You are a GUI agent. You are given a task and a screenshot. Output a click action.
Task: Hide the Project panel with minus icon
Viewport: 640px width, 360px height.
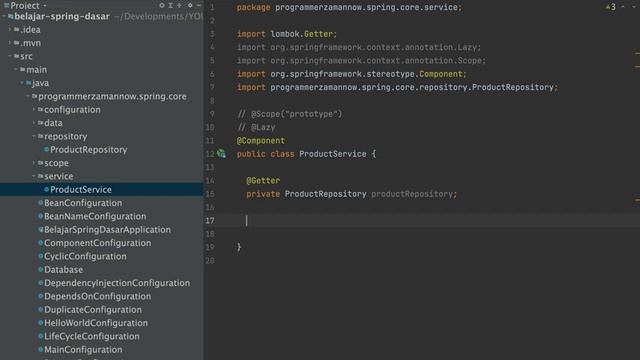[199, 5]
